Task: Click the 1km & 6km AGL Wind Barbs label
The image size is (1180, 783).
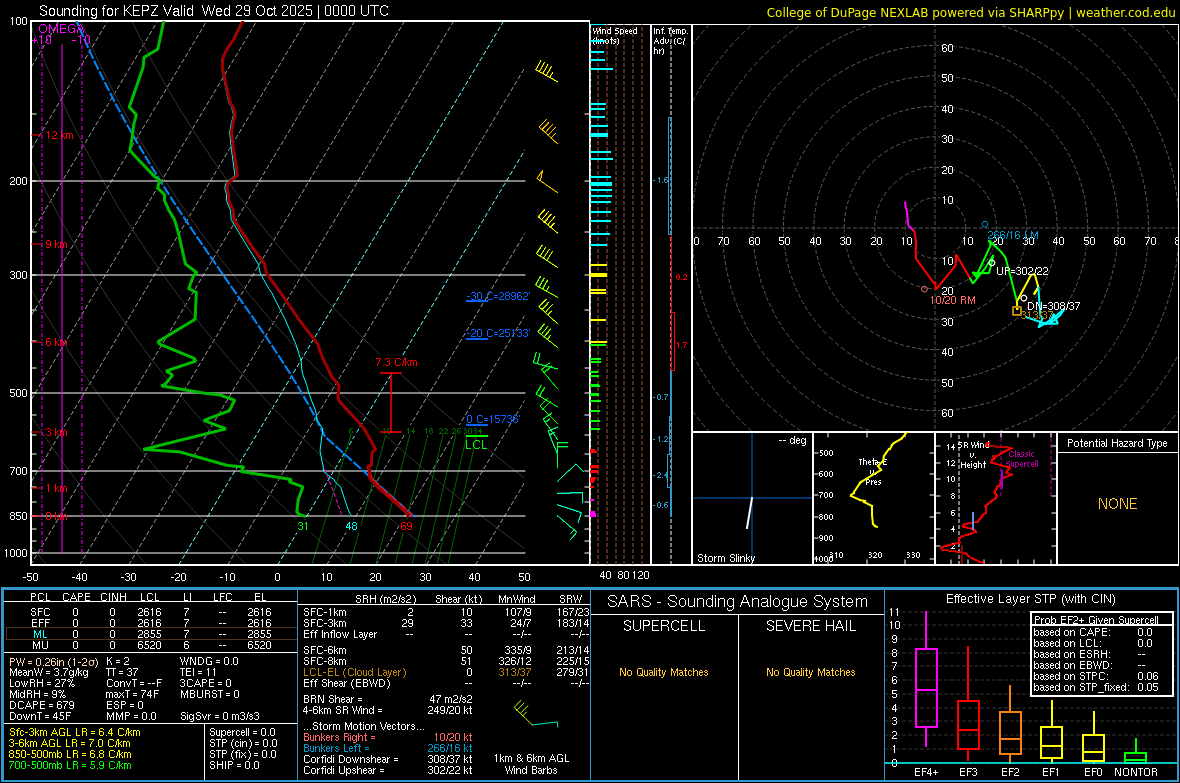Action: (x=531, y=764)
